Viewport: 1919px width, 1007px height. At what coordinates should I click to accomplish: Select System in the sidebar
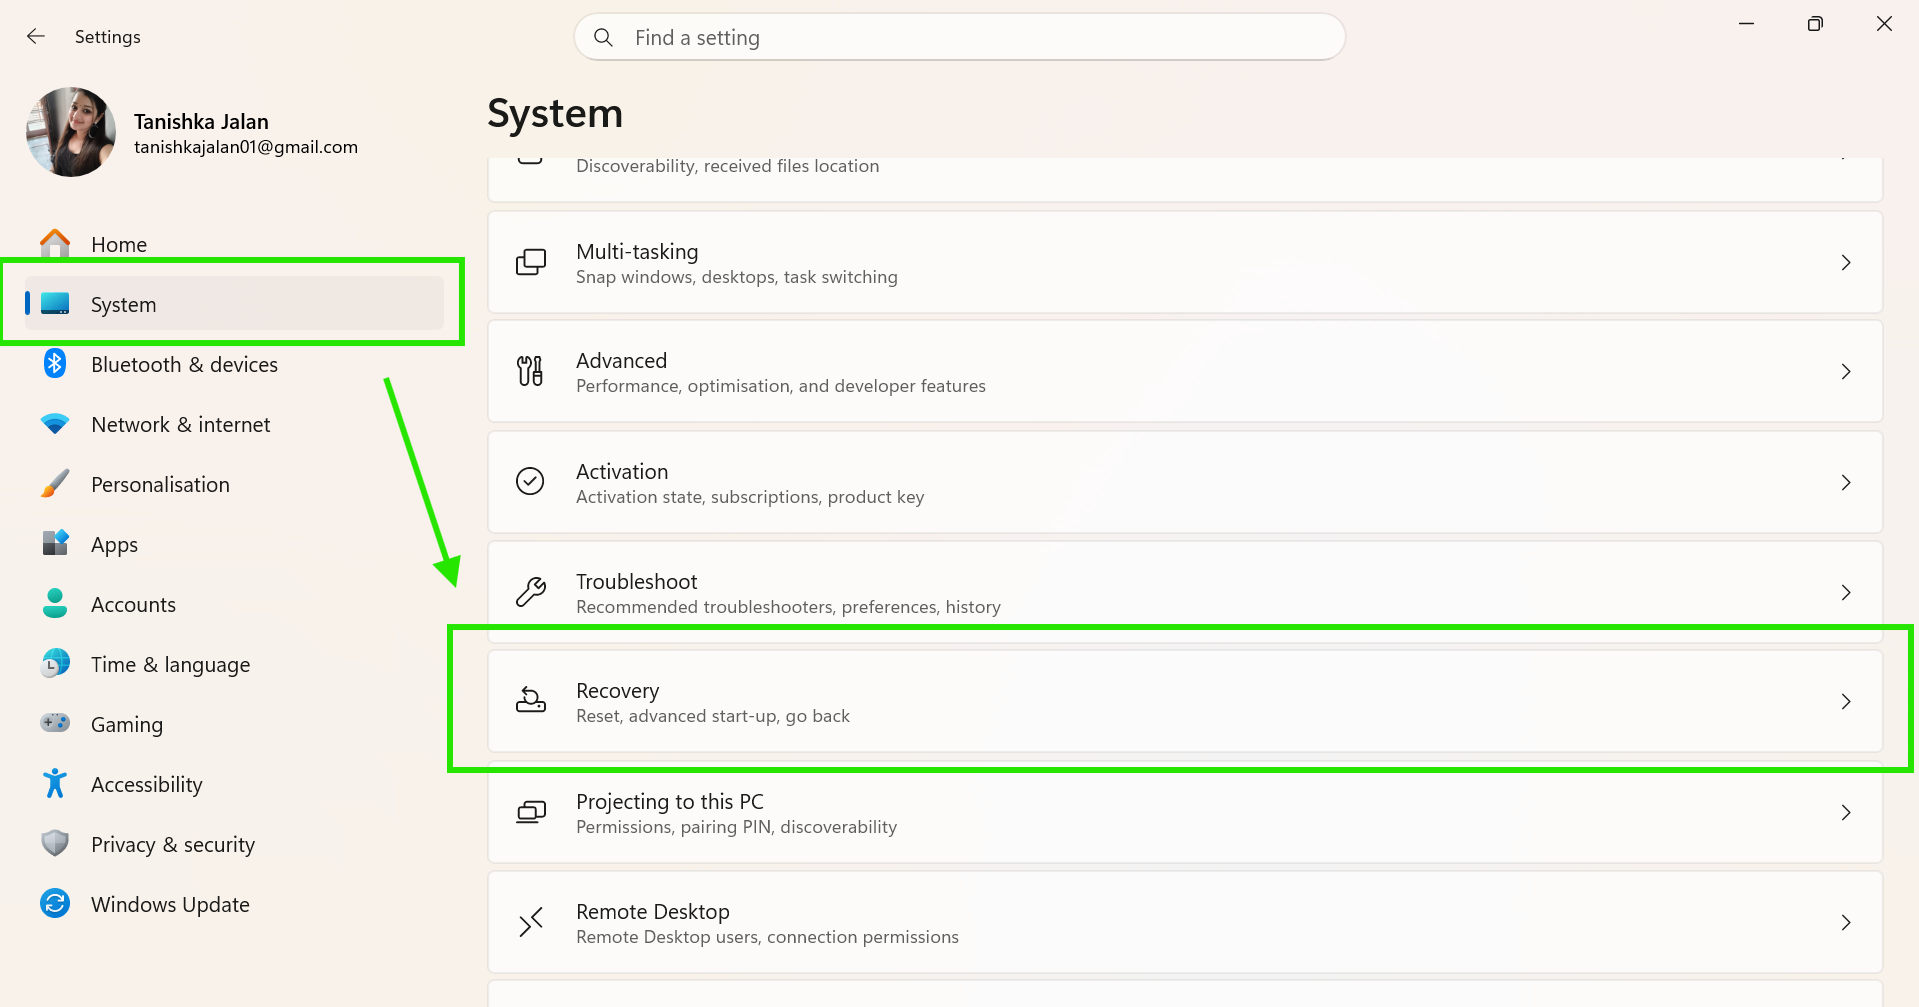234,304
